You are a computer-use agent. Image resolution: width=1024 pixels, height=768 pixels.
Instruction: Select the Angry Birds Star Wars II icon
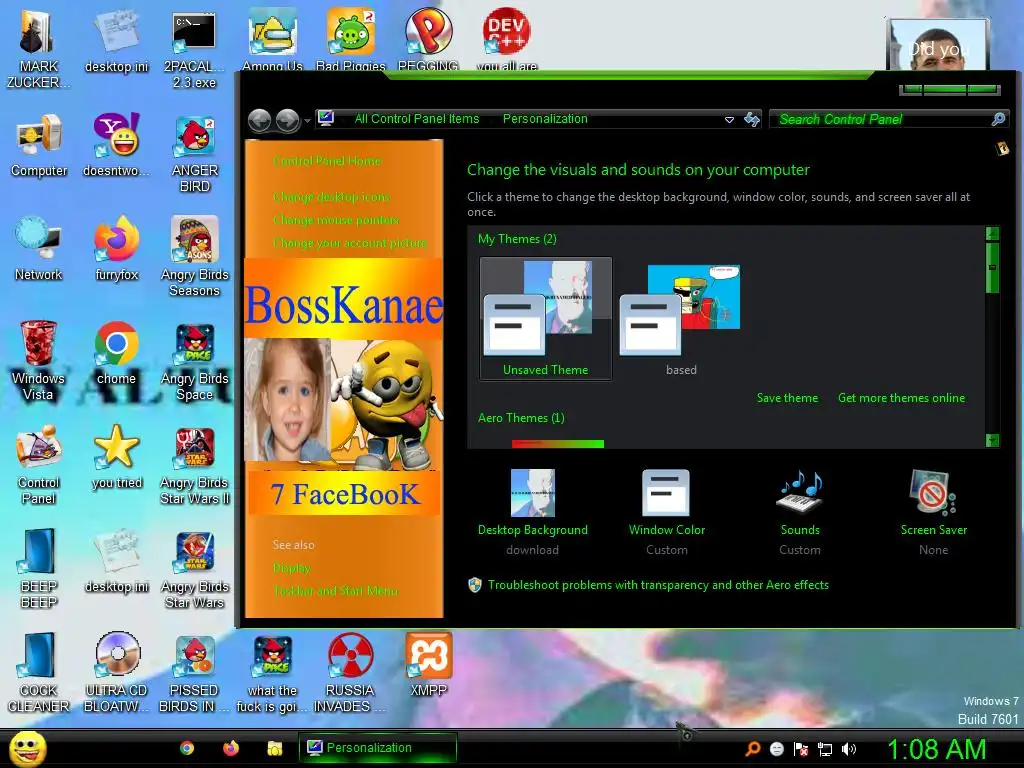(x=195, y=464)
